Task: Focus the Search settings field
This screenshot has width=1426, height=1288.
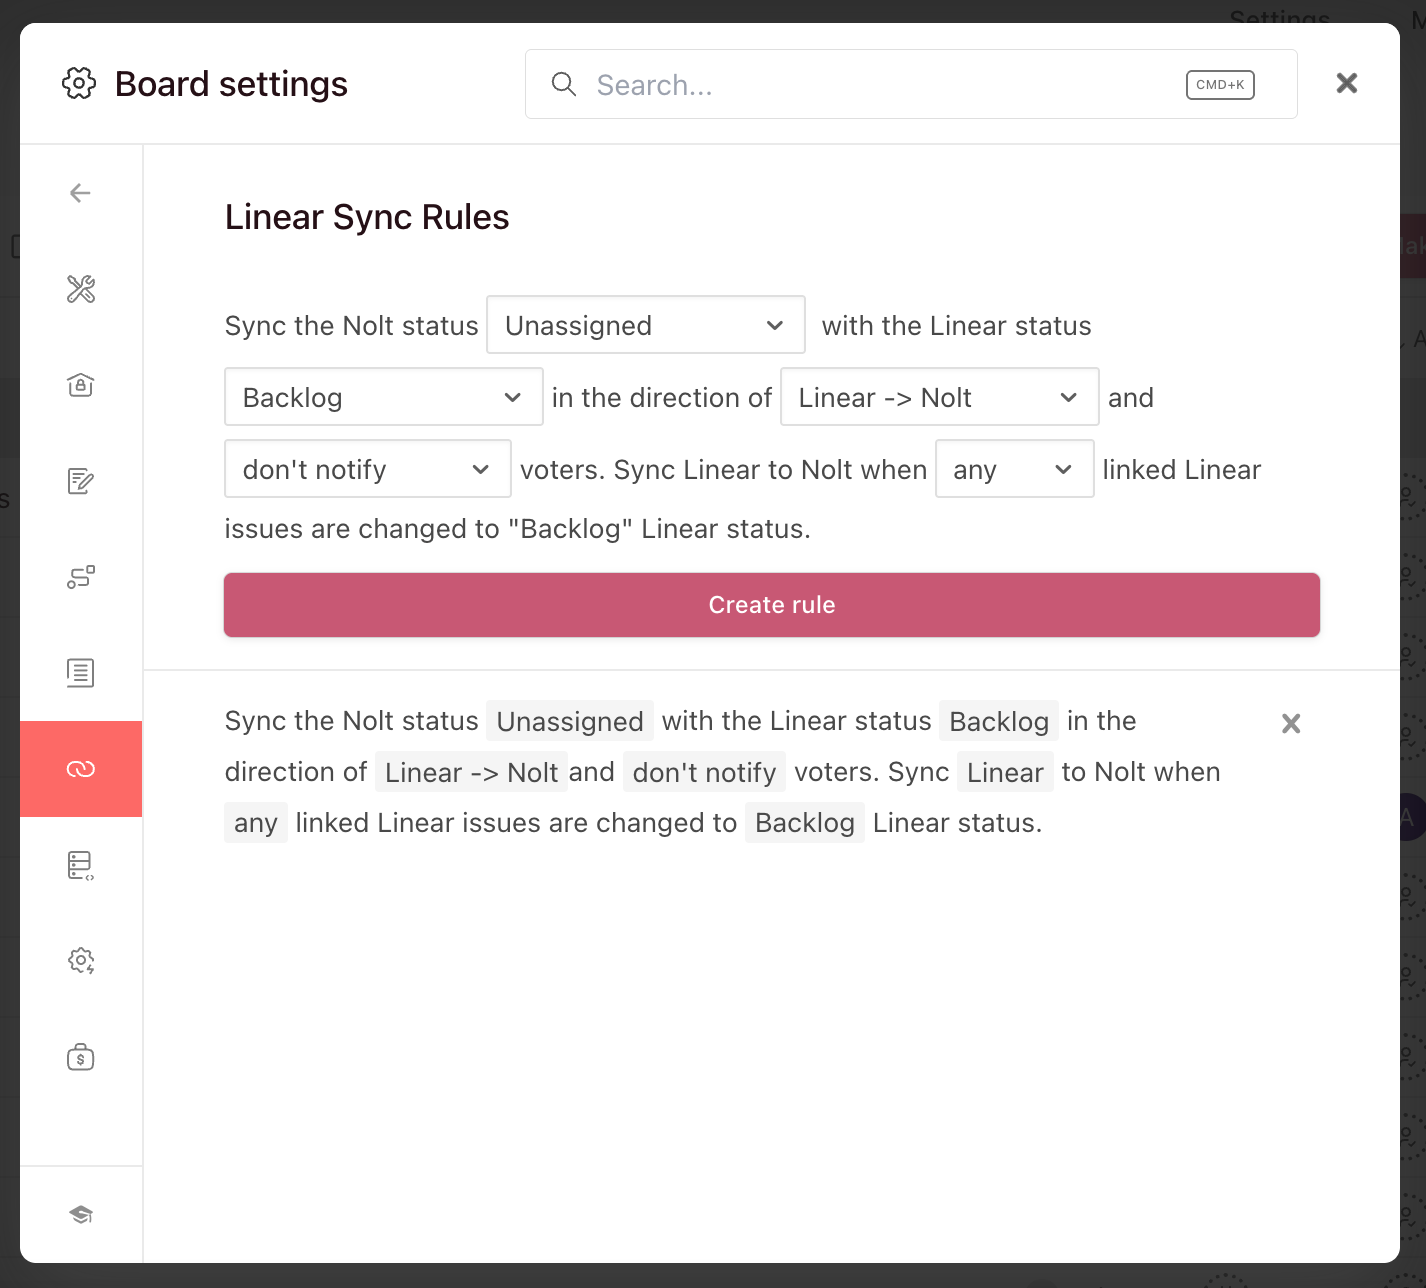Action: (911, 84)
